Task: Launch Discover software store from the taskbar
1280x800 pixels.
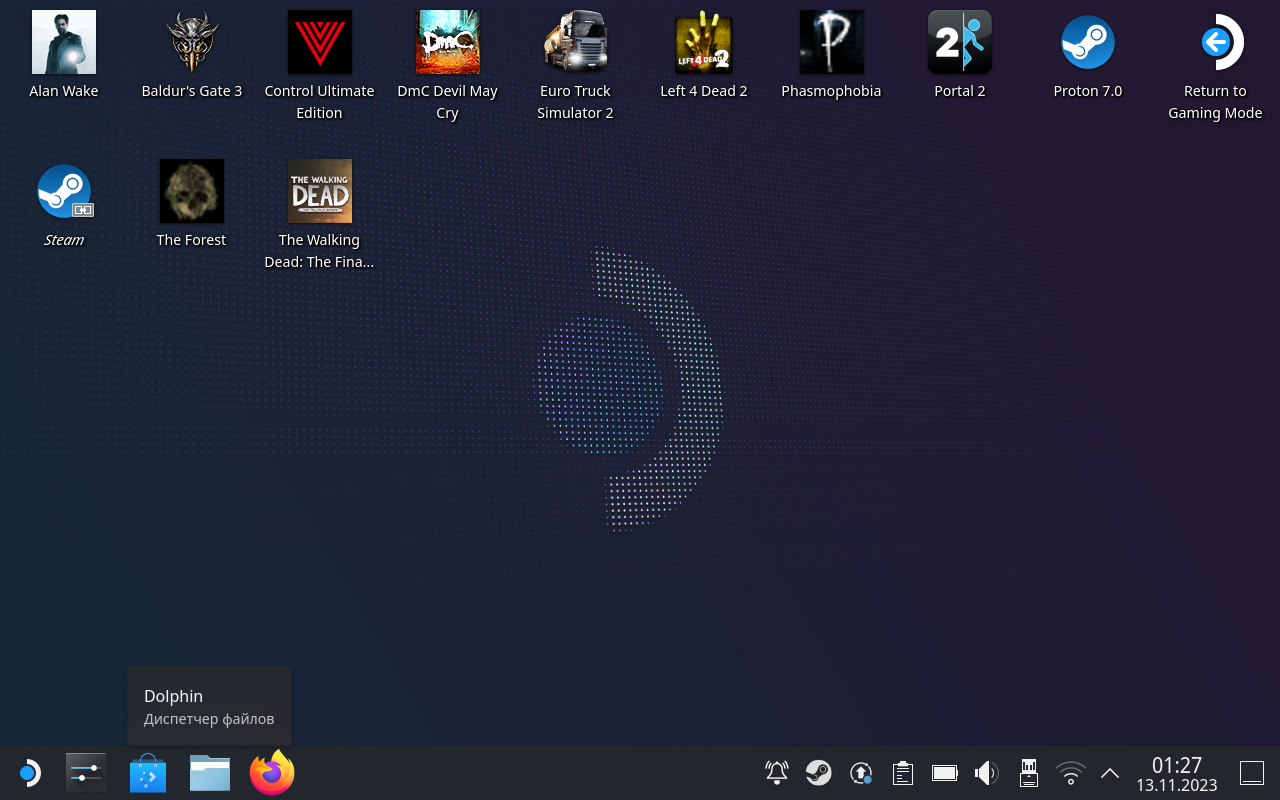Action: [x=148, y=773]
